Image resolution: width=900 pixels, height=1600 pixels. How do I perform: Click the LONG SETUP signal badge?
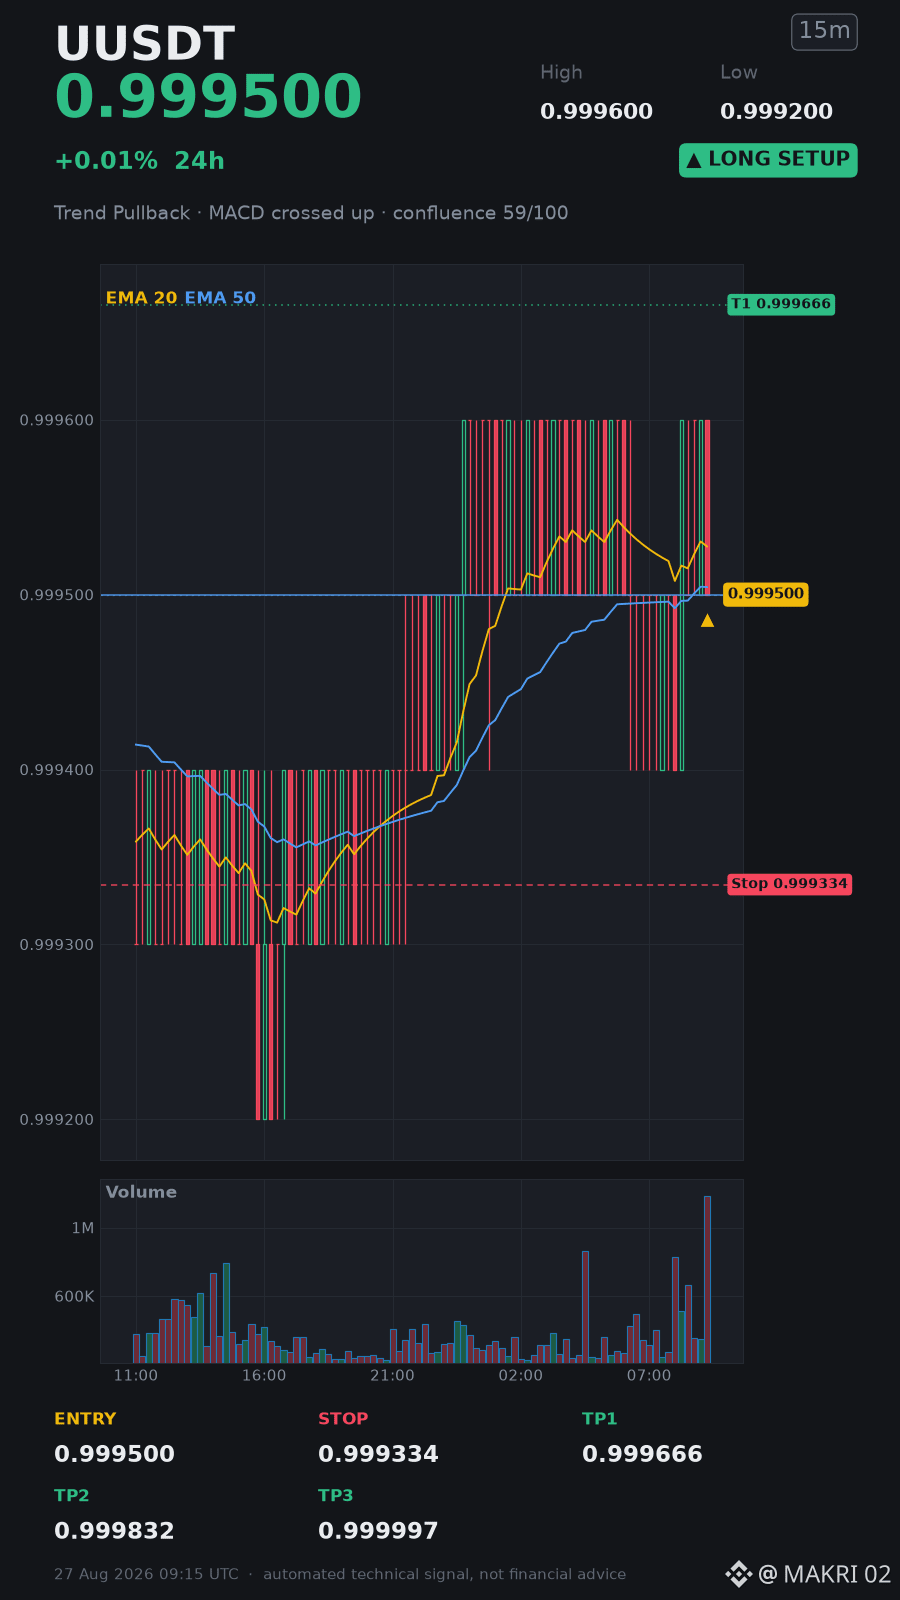click(768, 160)
